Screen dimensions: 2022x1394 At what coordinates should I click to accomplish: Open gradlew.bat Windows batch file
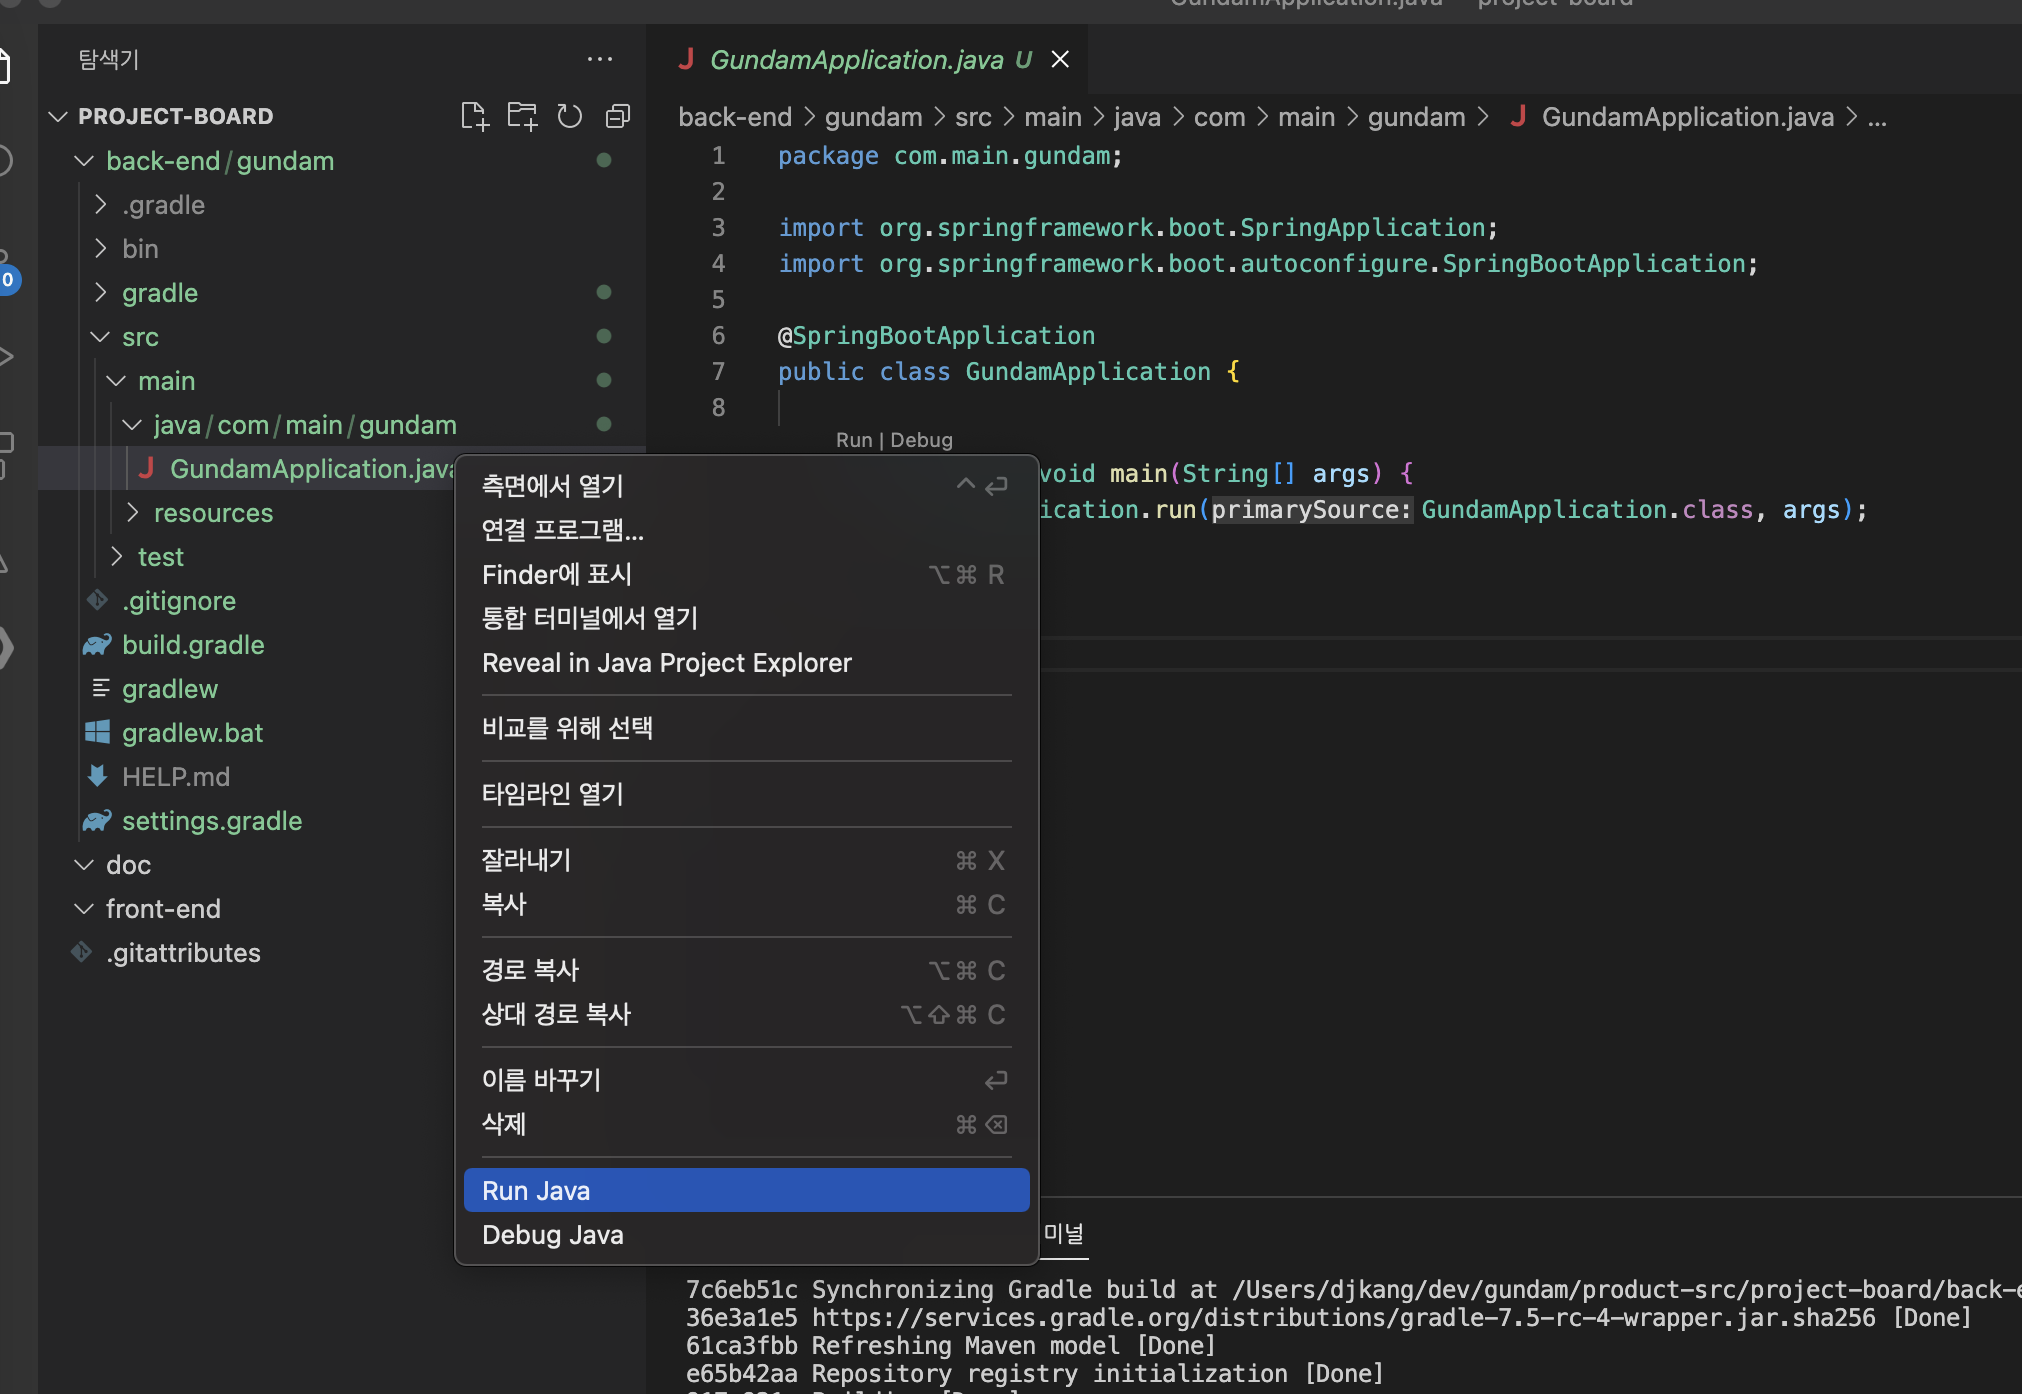click(x=192, y=733)
